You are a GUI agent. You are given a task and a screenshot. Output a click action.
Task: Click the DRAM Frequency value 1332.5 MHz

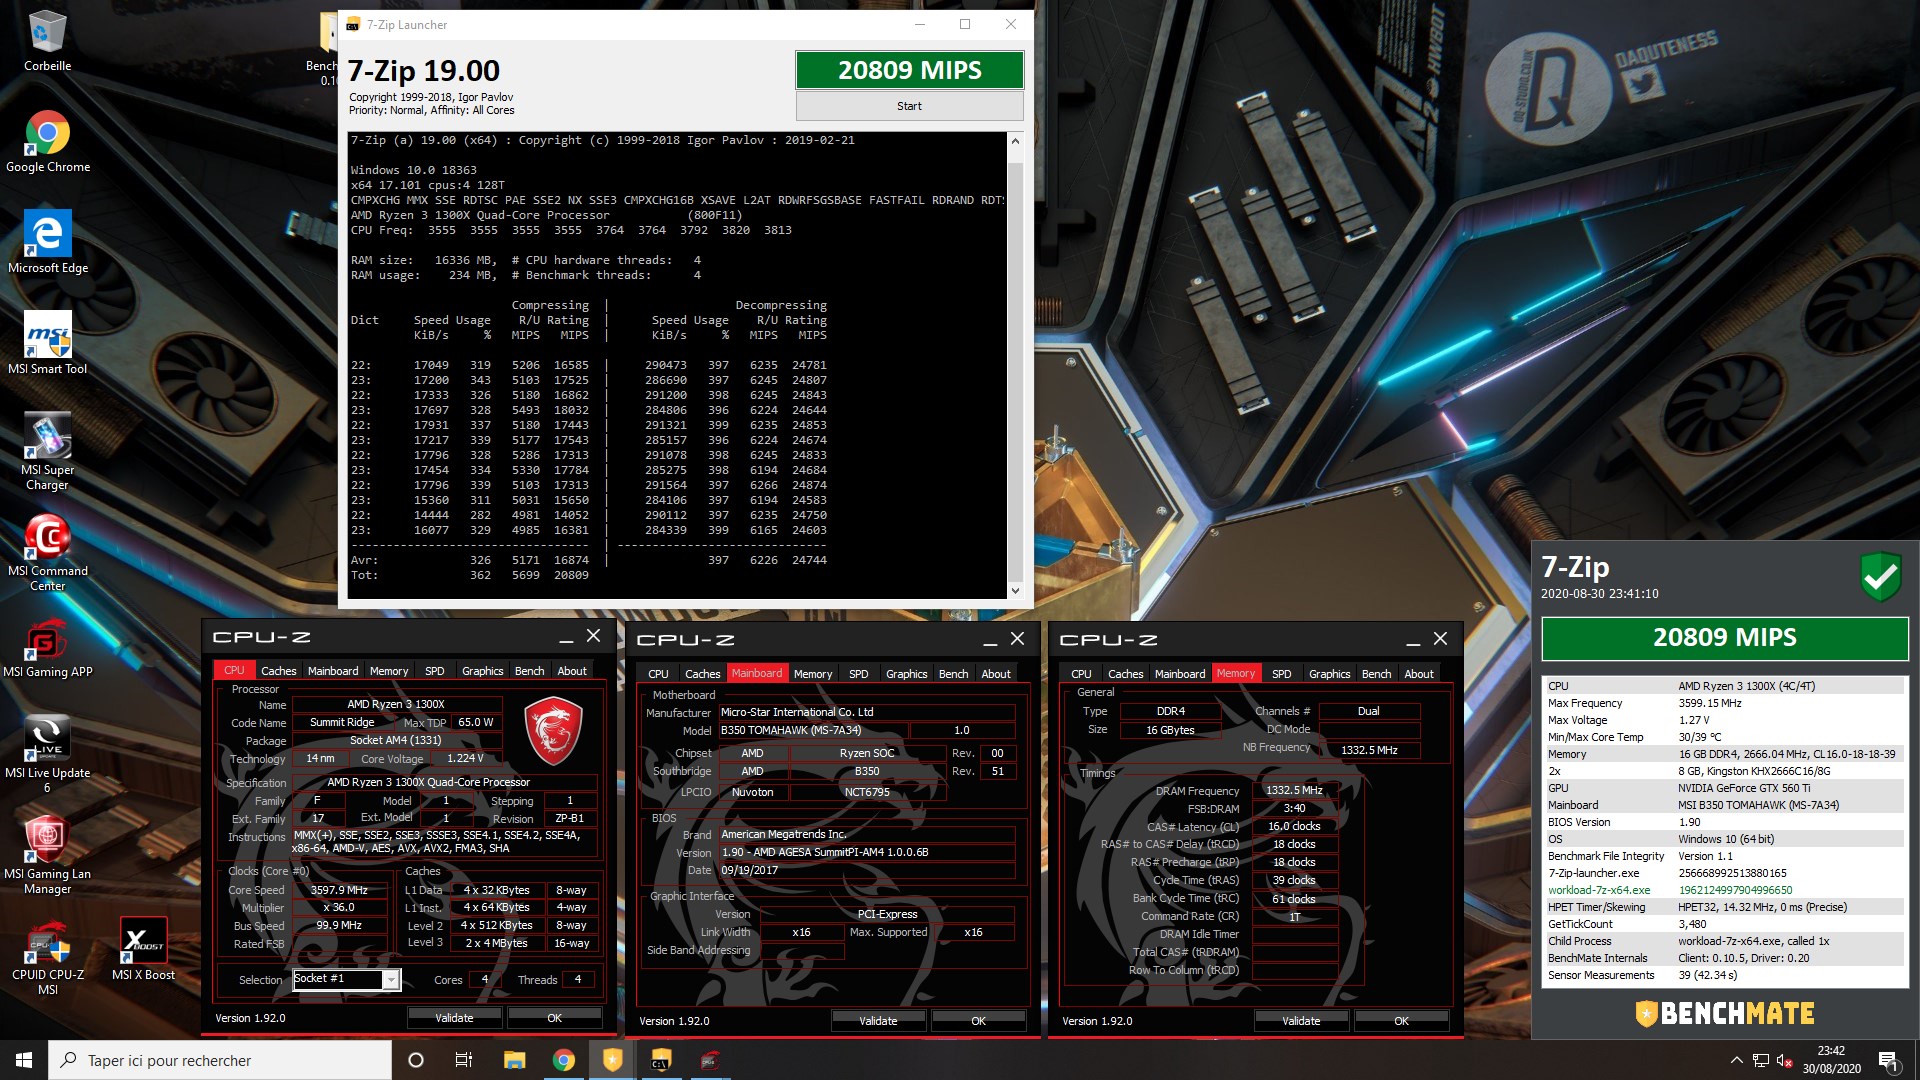pos(1294,790)
